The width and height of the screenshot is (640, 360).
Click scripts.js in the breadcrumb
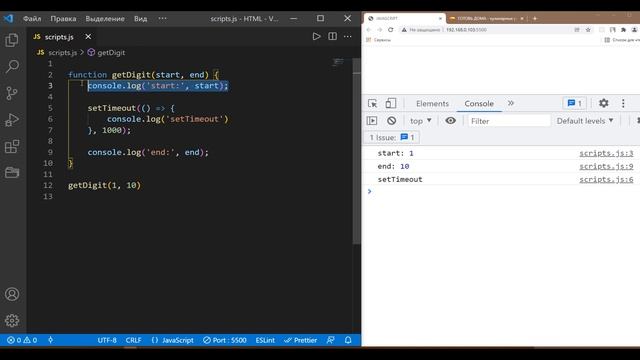pyautogui.click(x=62, y=53)
